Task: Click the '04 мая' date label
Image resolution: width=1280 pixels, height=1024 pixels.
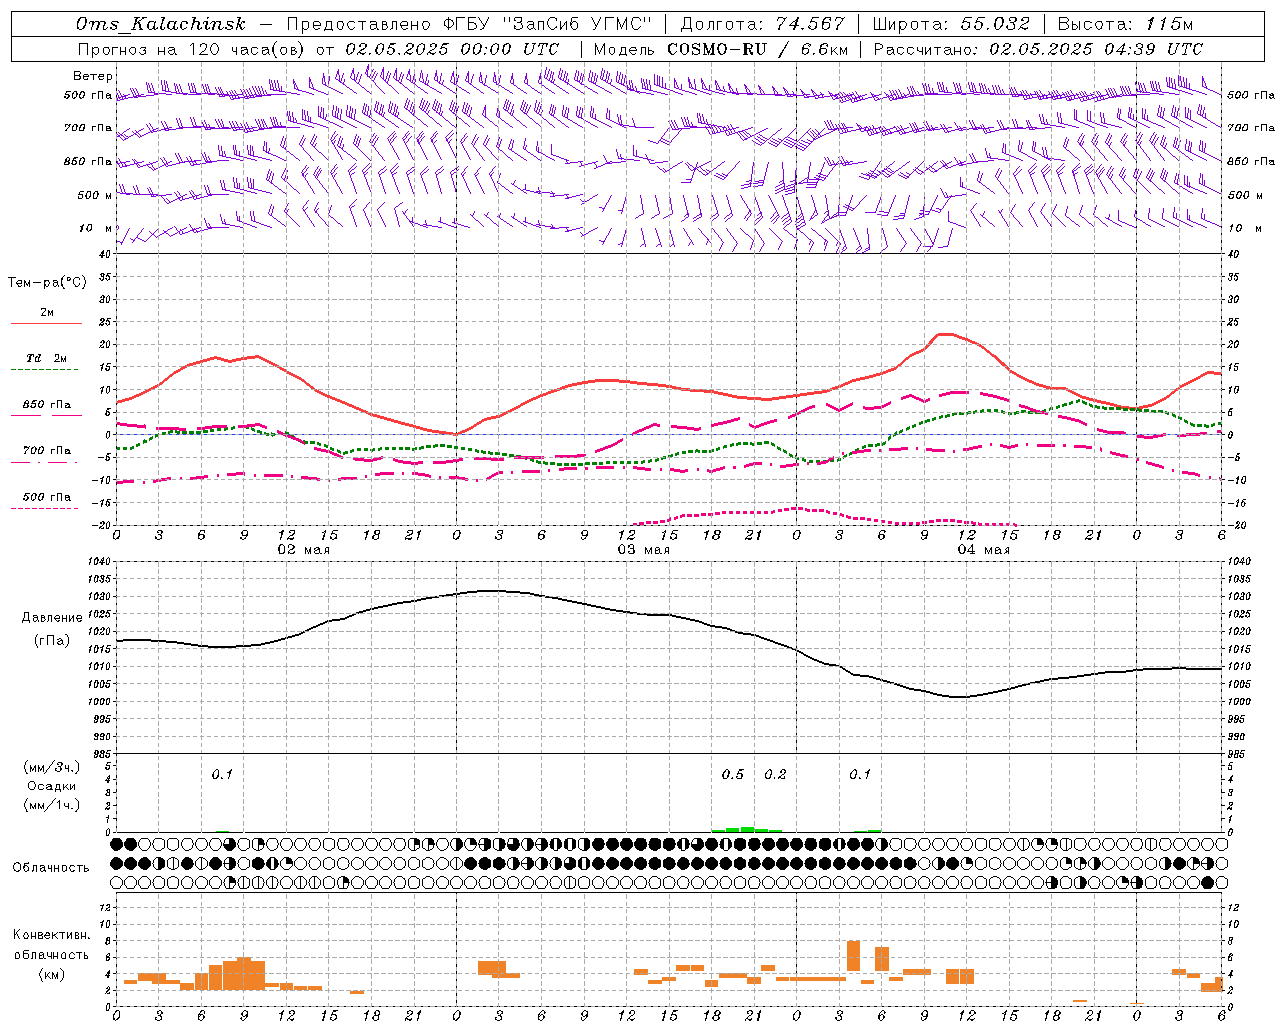Action: (x=983, y=550)
